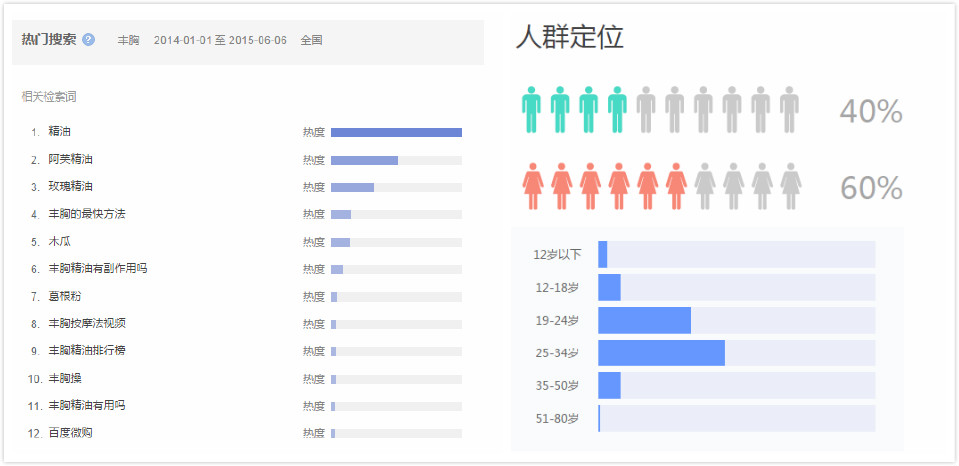Click the 相关检索词 section label
This screenshot has height=466, width=959.
[49, 97]
